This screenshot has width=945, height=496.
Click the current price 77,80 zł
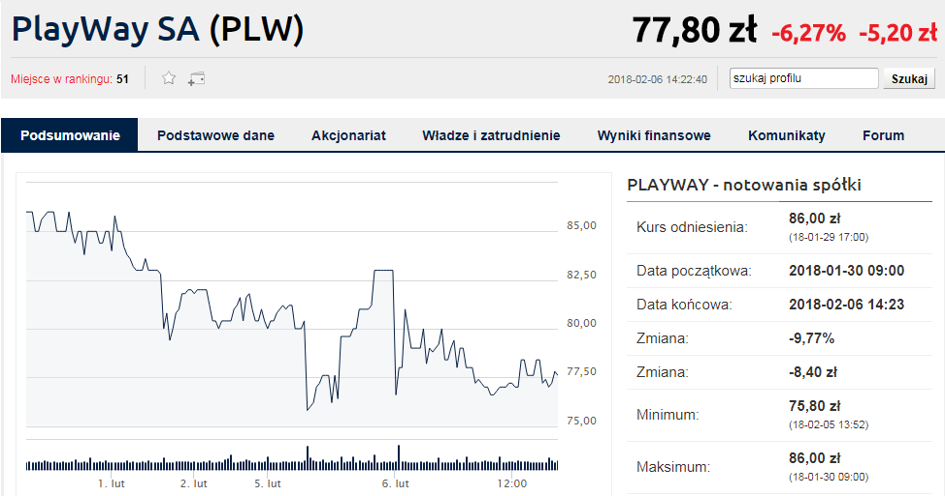pos(694,30)
